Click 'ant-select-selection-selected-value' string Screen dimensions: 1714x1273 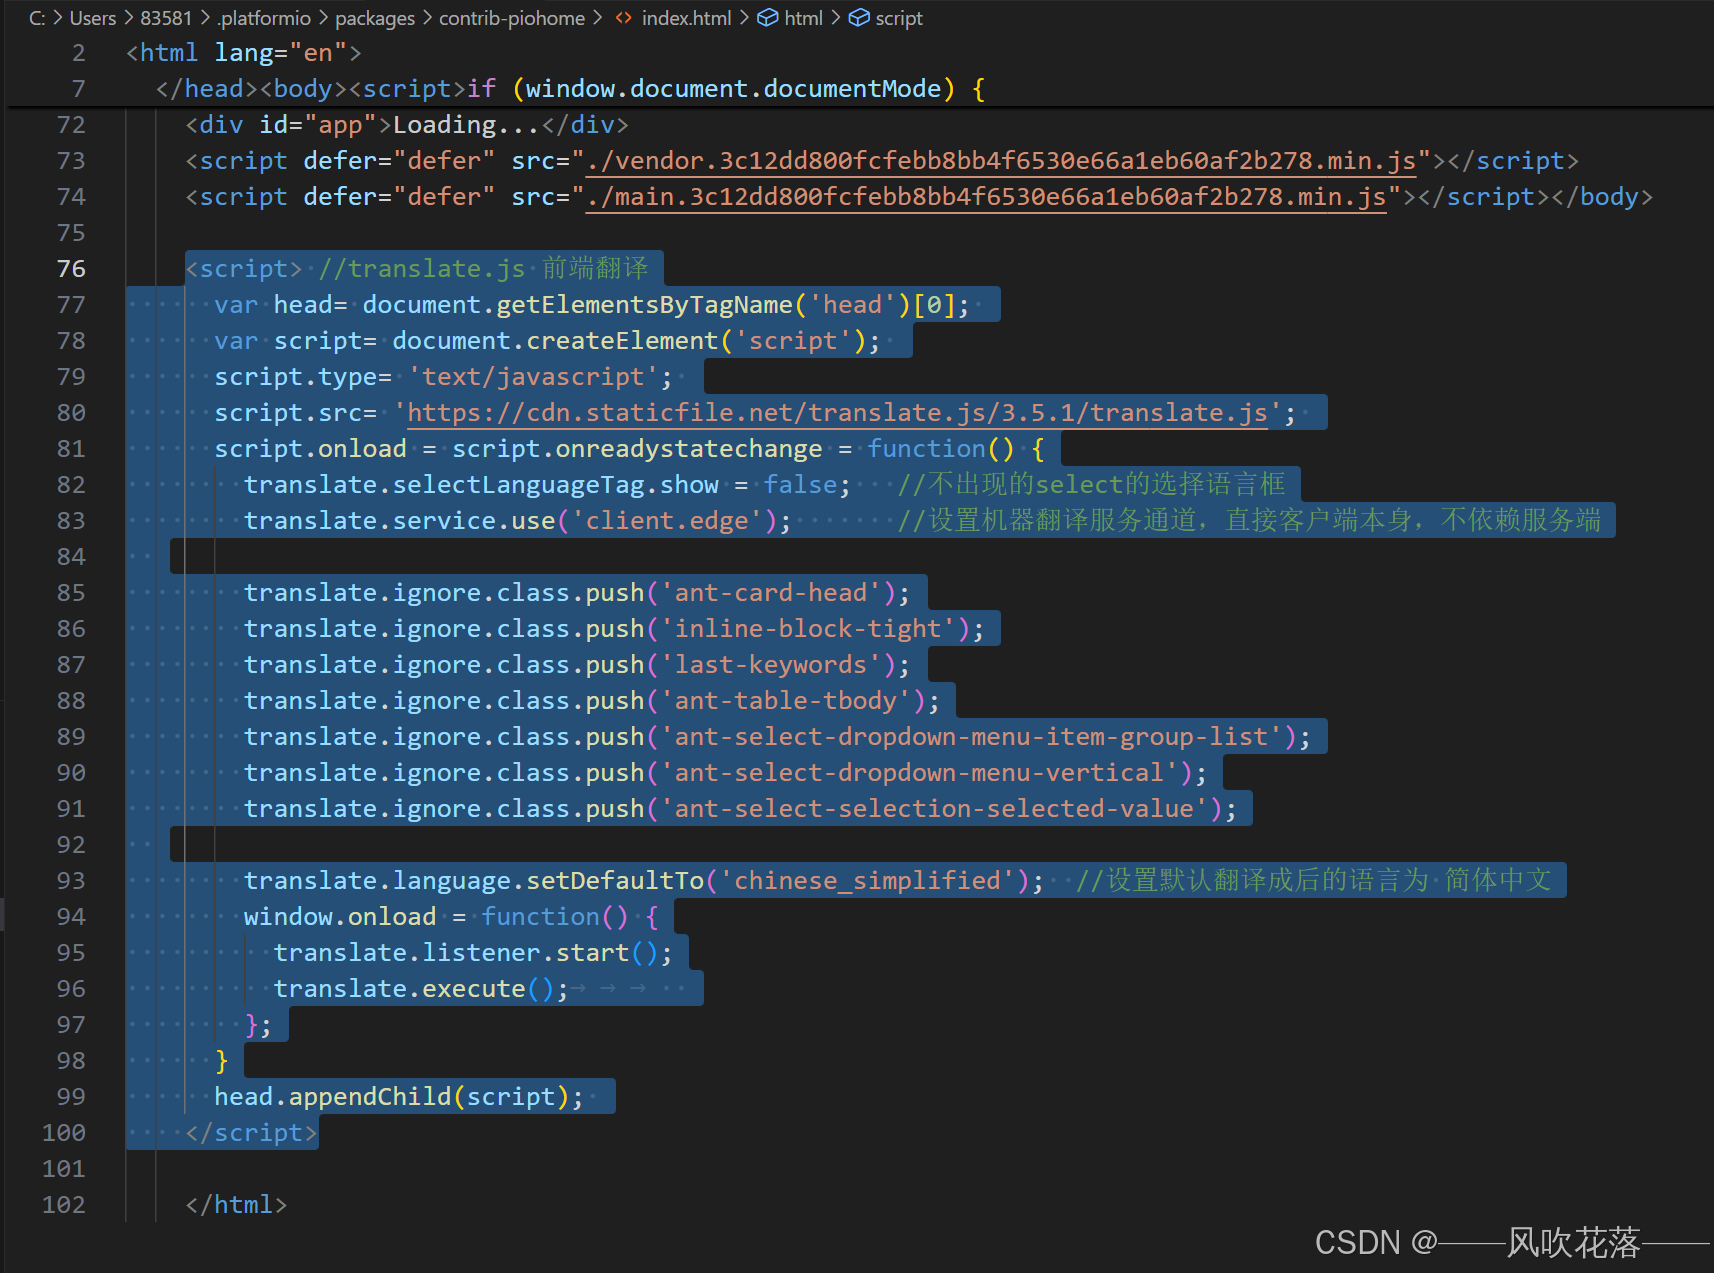(x=934, y=809)
